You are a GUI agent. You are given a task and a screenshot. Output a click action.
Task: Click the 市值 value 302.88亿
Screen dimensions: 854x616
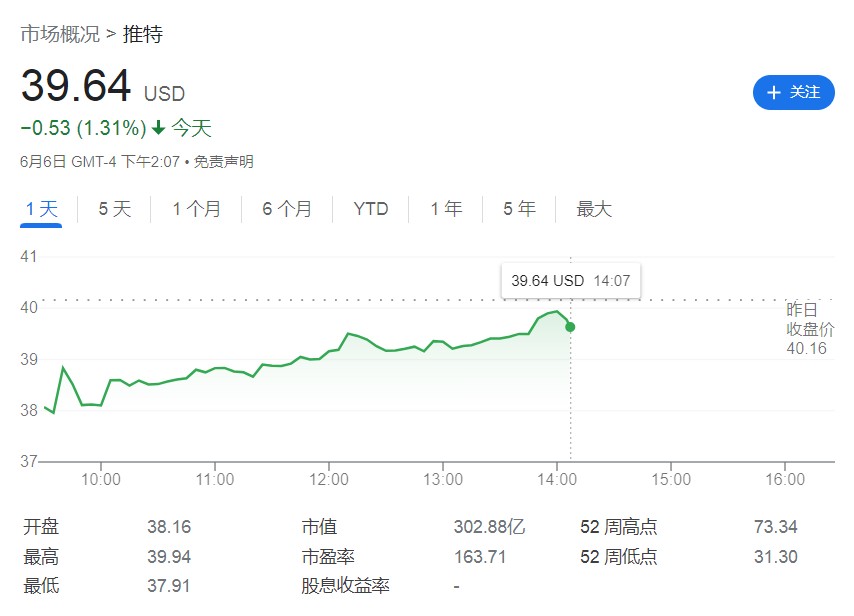(489, 527)
